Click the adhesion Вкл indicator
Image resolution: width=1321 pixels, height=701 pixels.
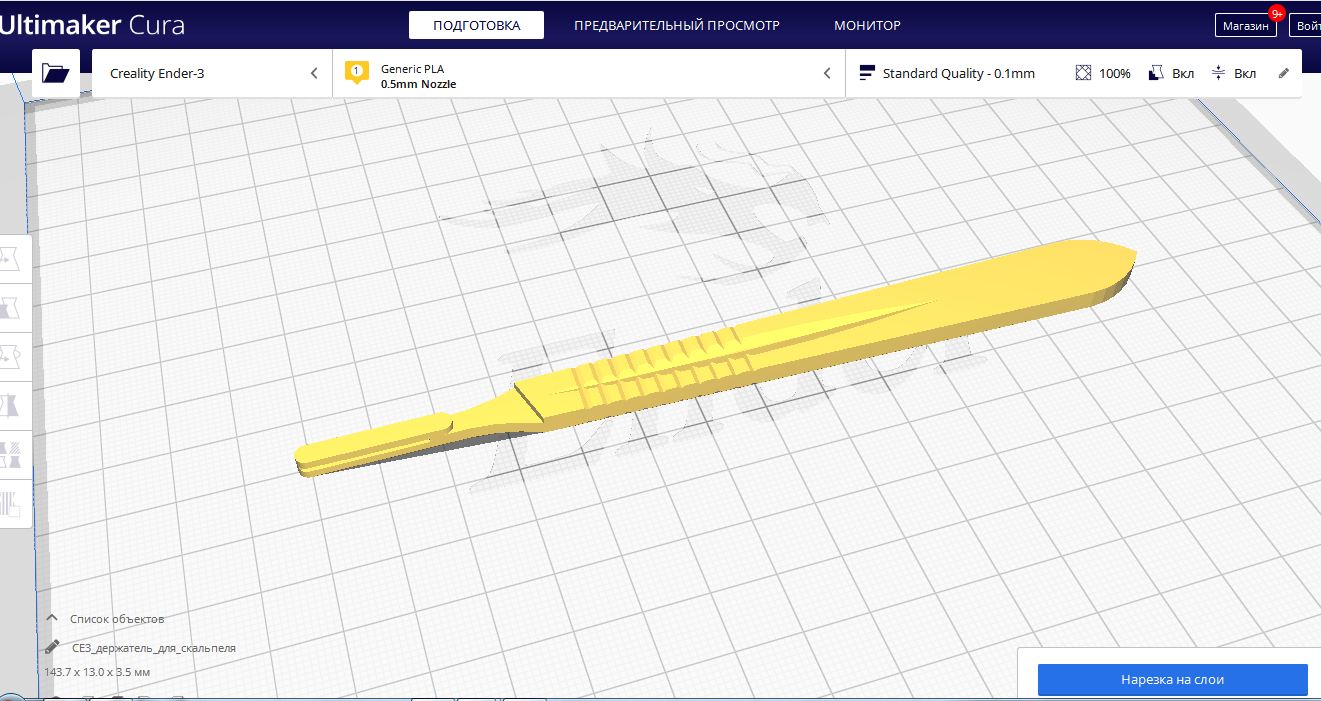point(1233,73)
